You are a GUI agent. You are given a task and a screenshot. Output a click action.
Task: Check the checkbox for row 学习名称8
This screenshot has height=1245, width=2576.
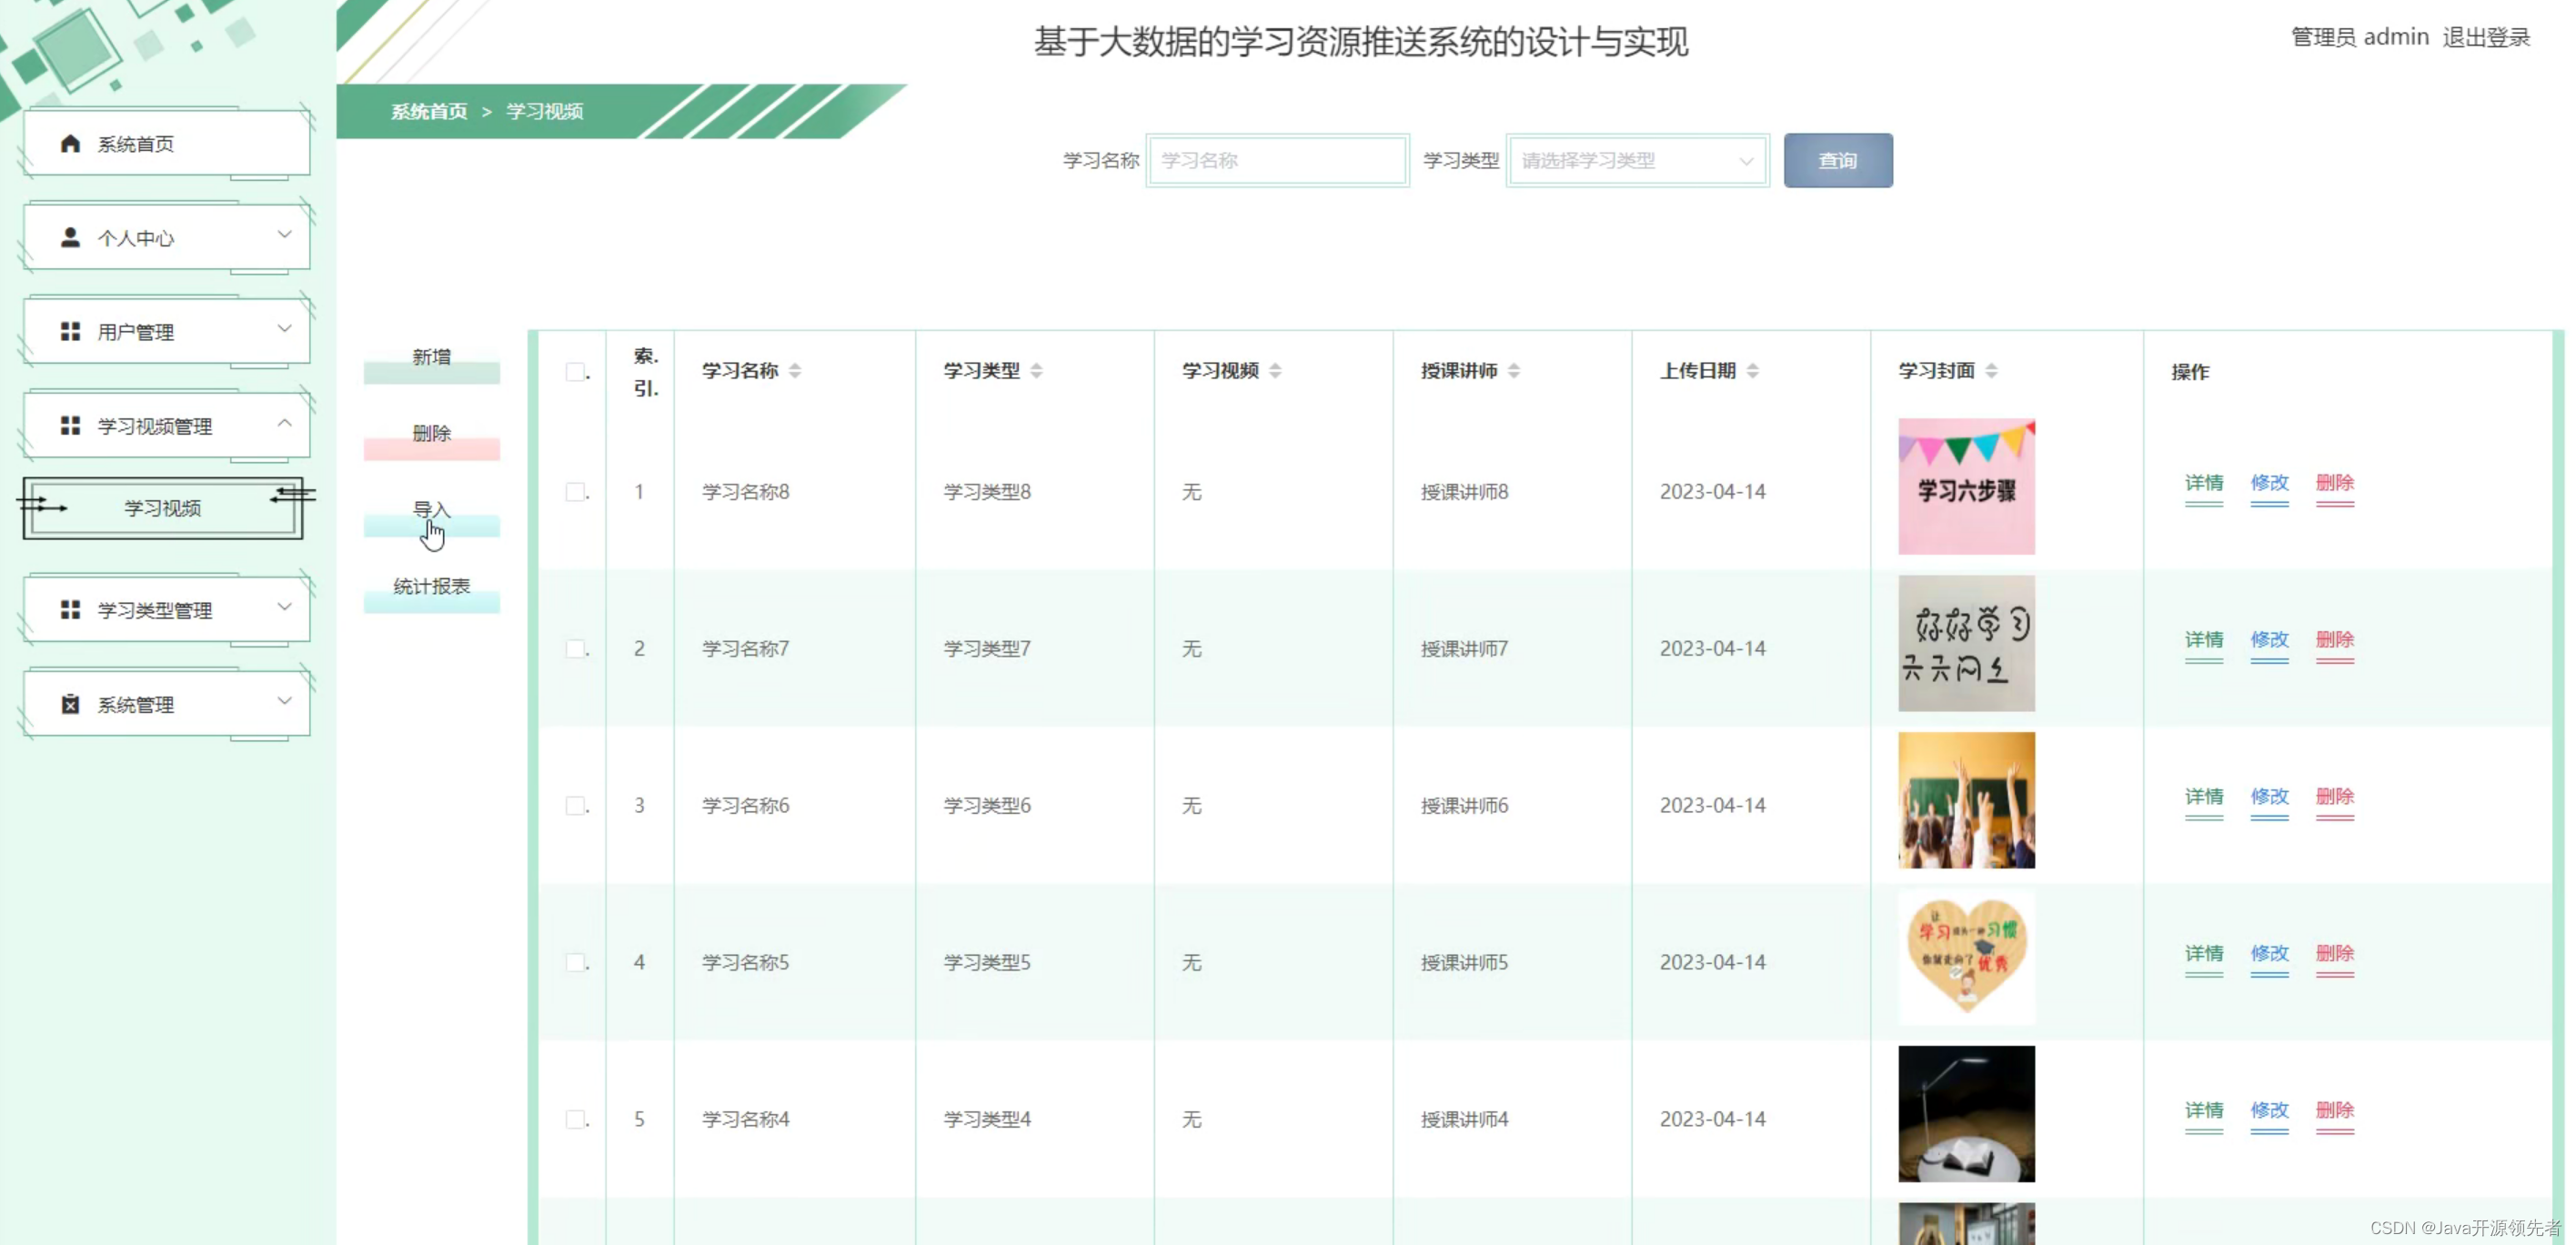575,492
